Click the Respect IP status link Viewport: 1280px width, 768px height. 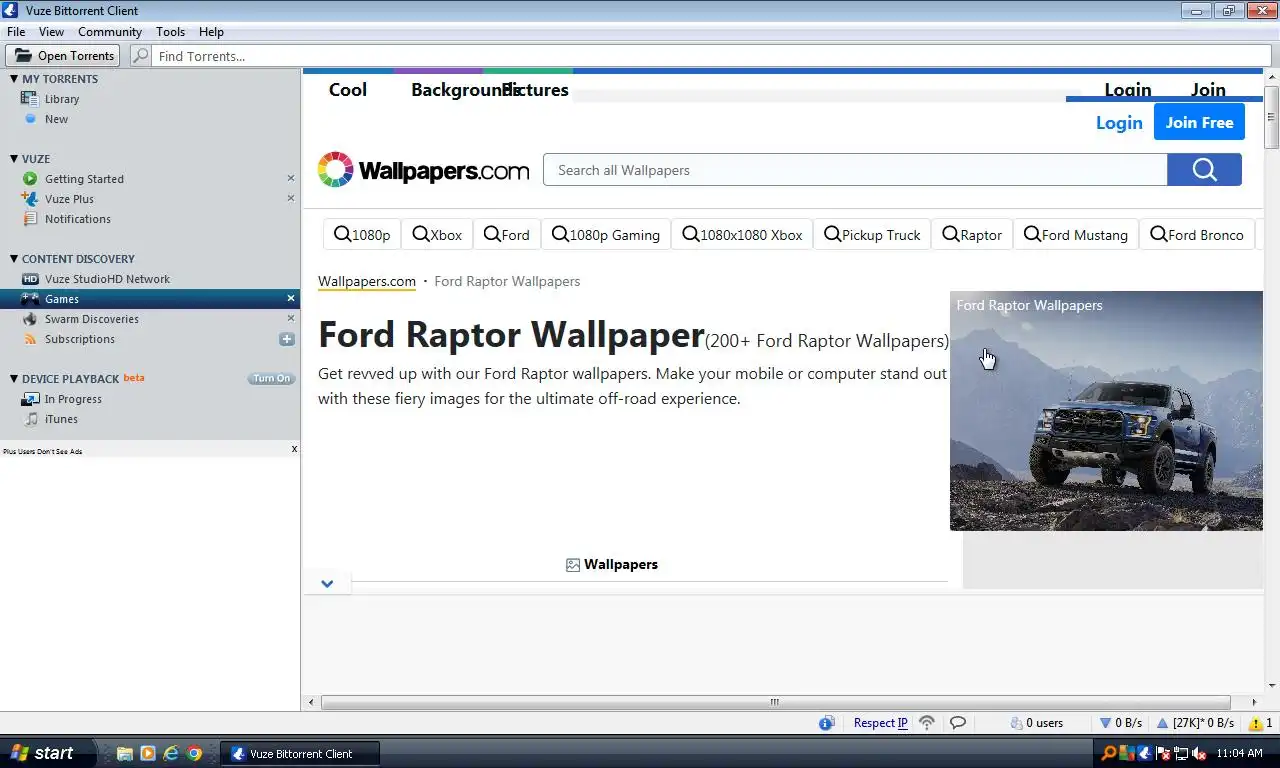pyautogui.click(x=880, y=723)
